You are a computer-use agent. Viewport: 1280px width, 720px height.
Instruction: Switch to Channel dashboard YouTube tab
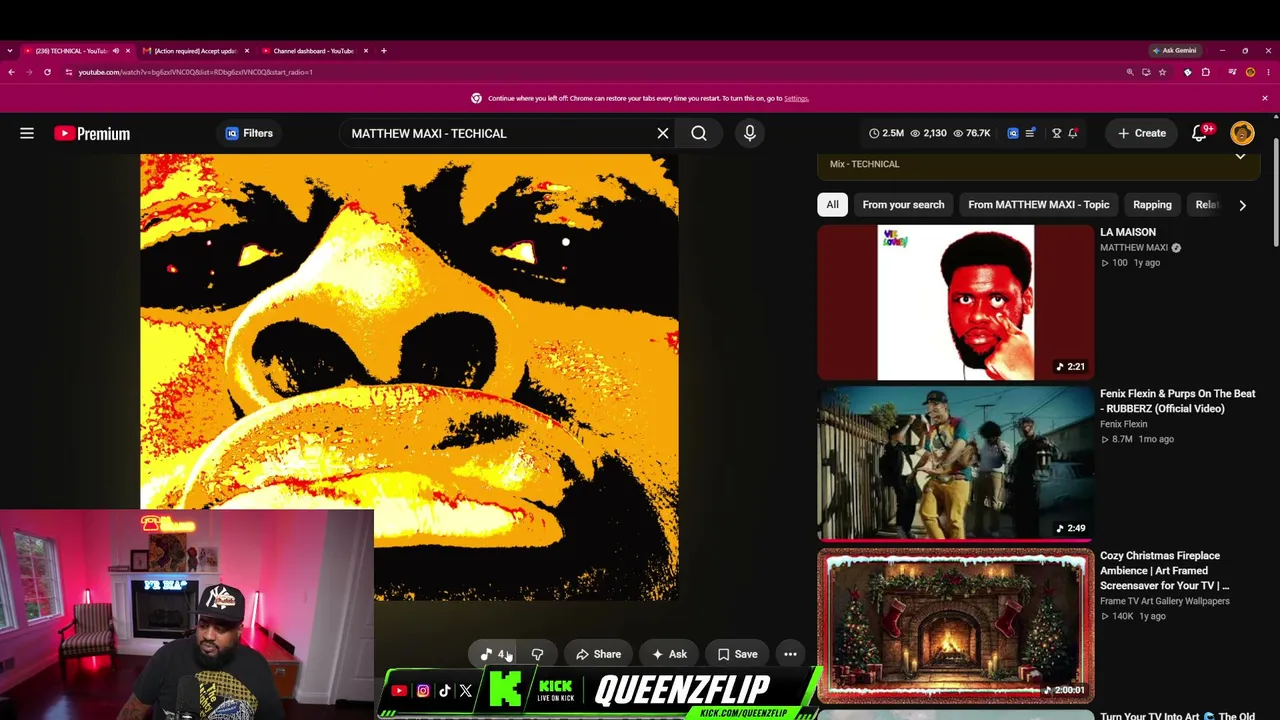pos(314,51)
